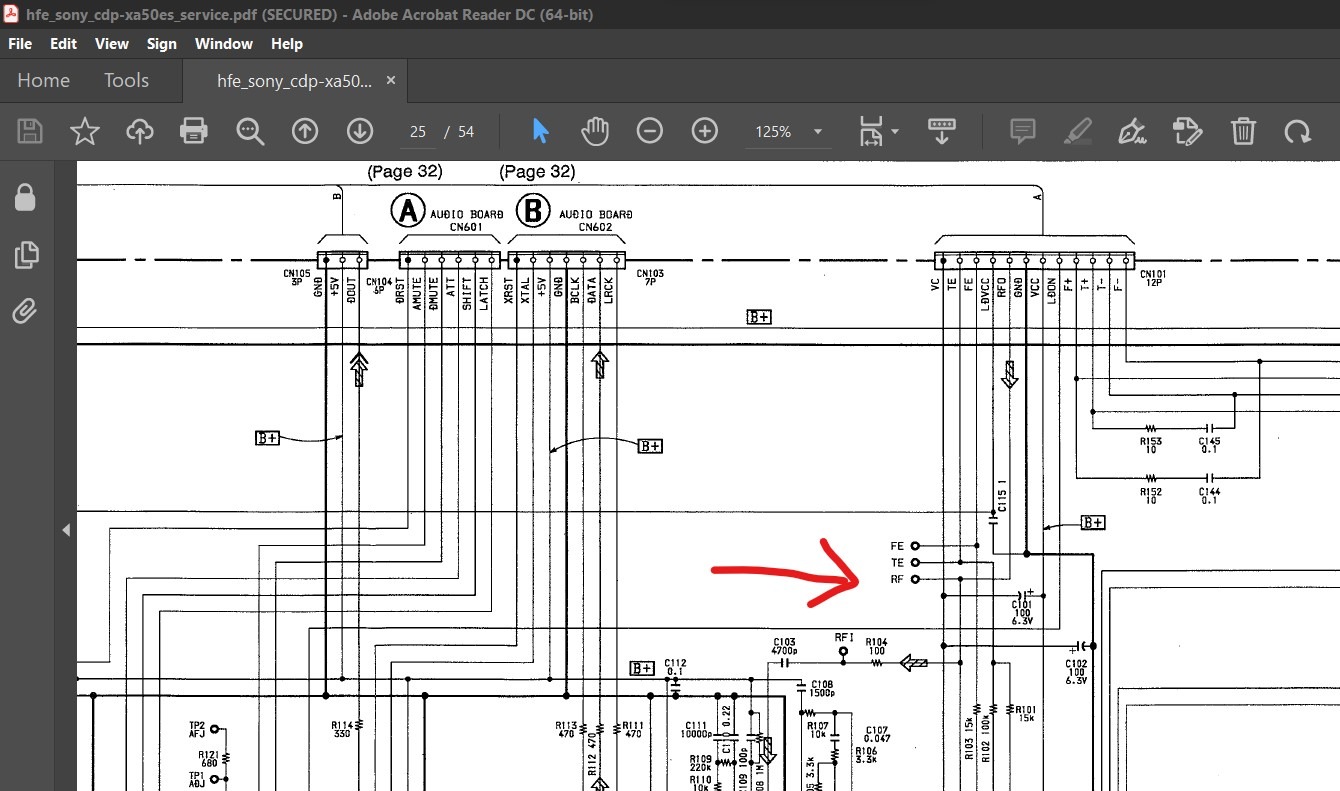Click the circled A audio board marker

click(407, 211)
